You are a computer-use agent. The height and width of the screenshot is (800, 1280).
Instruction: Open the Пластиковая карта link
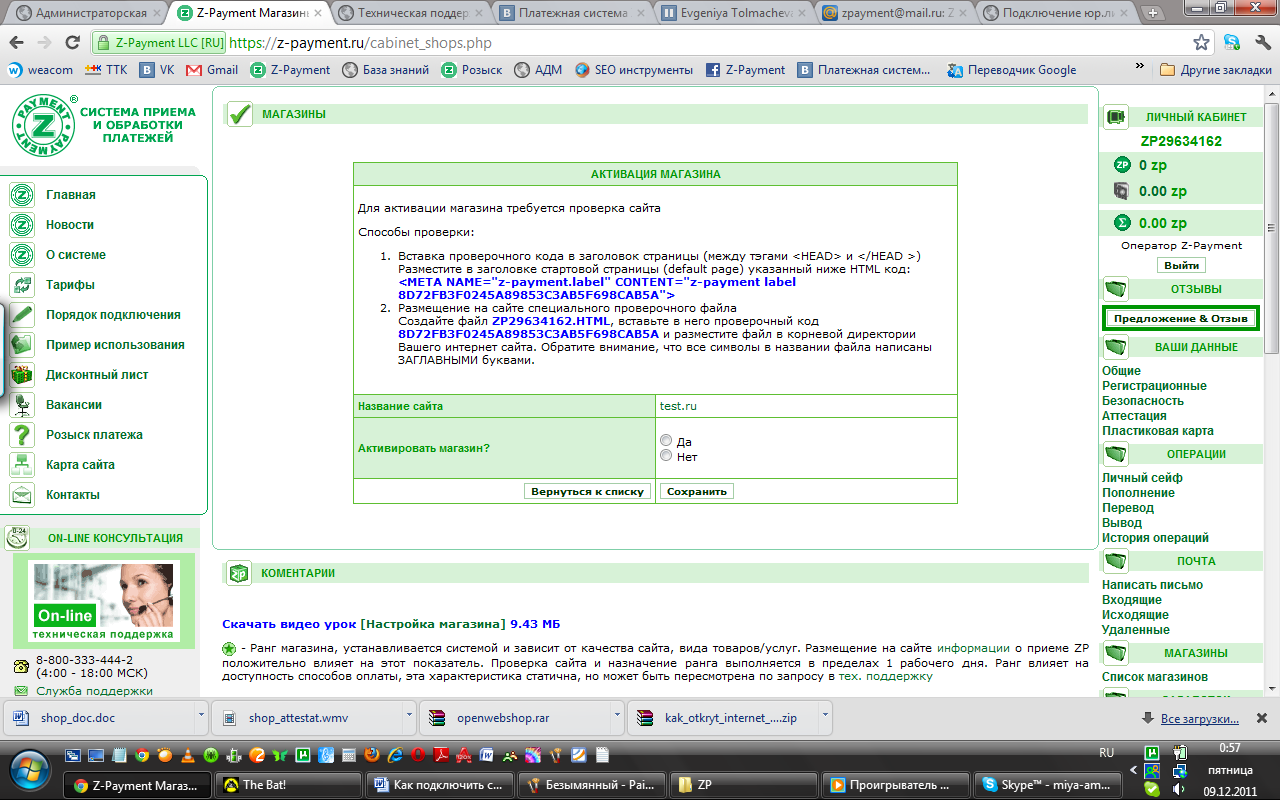coord(1158,431)
